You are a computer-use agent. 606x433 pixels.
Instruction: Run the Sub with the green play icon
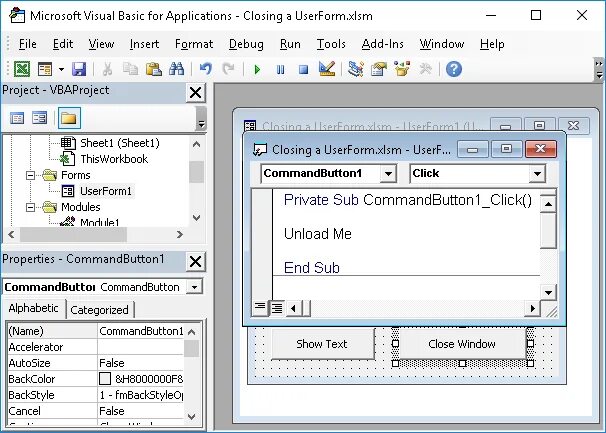pyautogui.click(x=257, y=70)
